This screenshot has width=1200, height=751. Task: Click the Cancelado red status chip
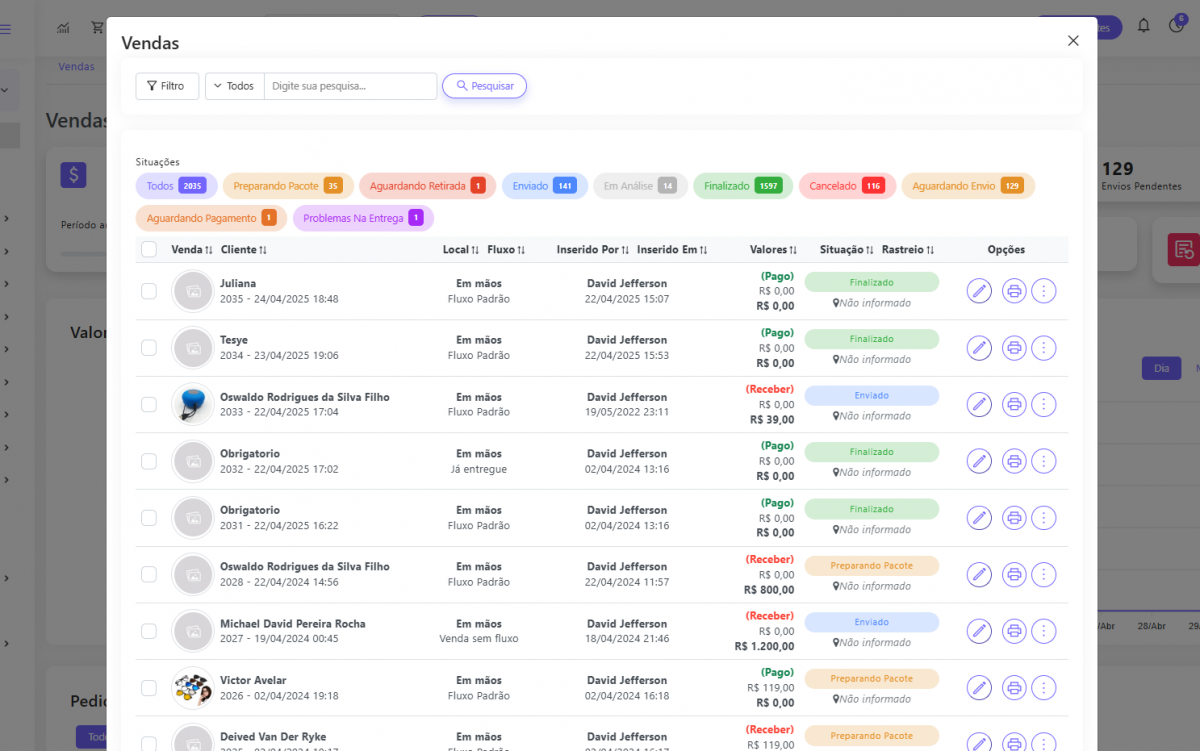(846, 186)
